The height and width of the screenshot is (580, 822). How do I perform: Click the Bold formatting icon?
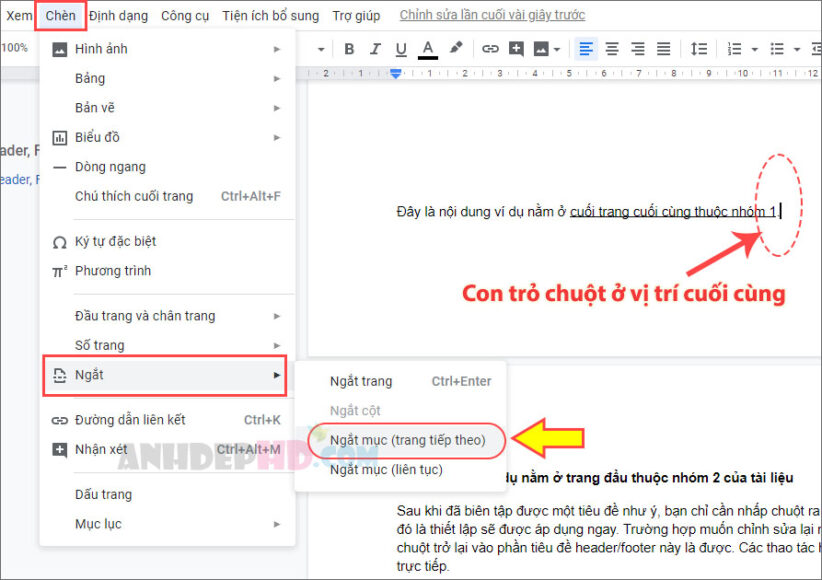point(349,49)
